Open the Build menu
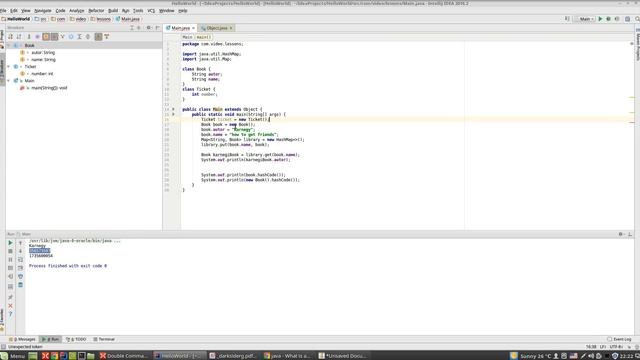640x360 pixels. click(113, 11)
